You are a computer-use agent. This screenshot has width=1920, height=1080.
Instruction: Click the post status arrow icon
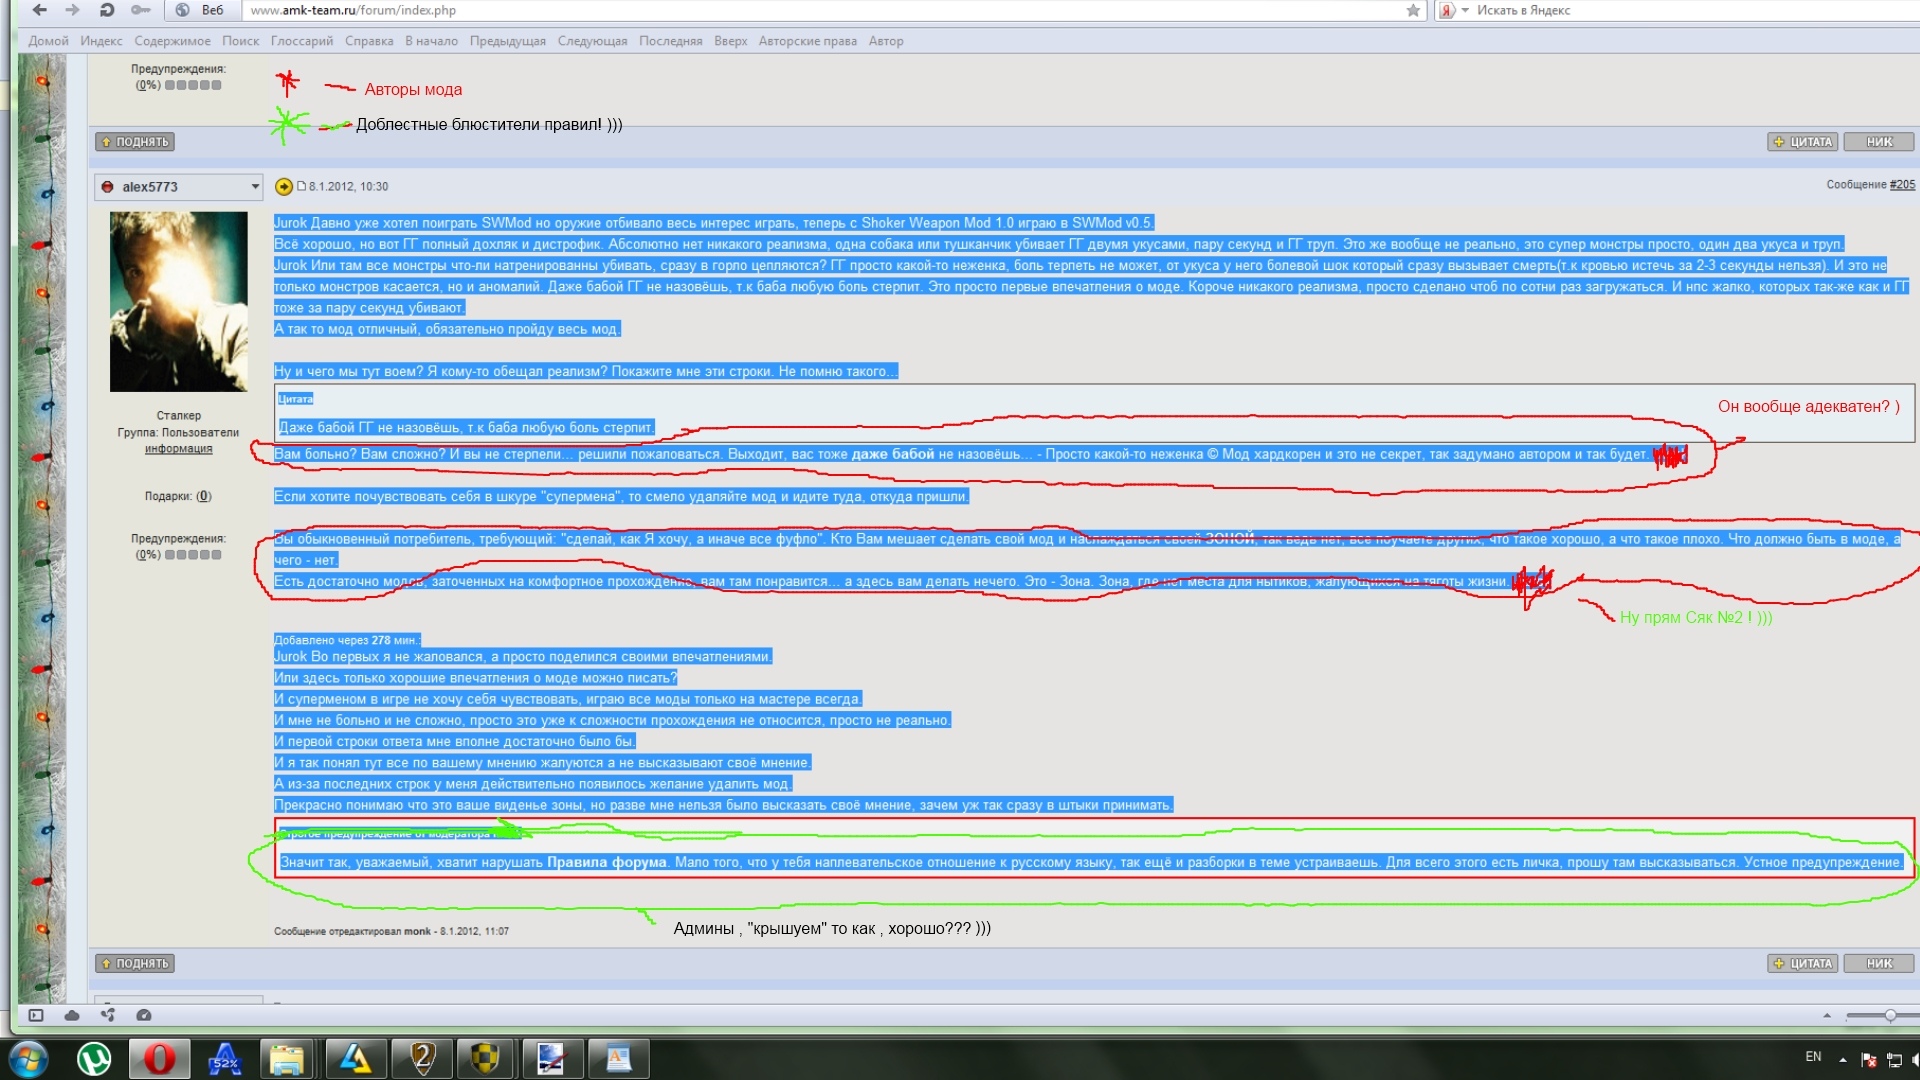tap(284, 186)
